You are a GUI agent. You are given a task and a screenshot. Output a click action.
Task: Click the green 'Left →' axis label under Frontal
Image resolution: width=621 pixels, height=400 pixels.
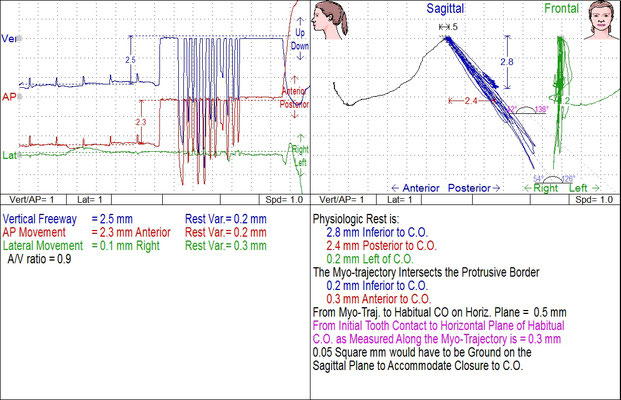(584, 188)
